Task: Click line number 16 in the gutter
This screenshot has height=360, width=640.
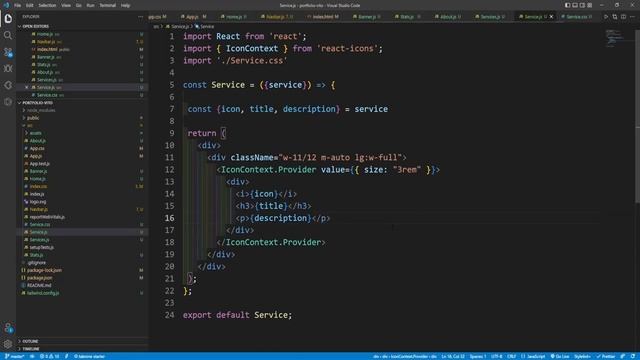Action: [169, 218]
